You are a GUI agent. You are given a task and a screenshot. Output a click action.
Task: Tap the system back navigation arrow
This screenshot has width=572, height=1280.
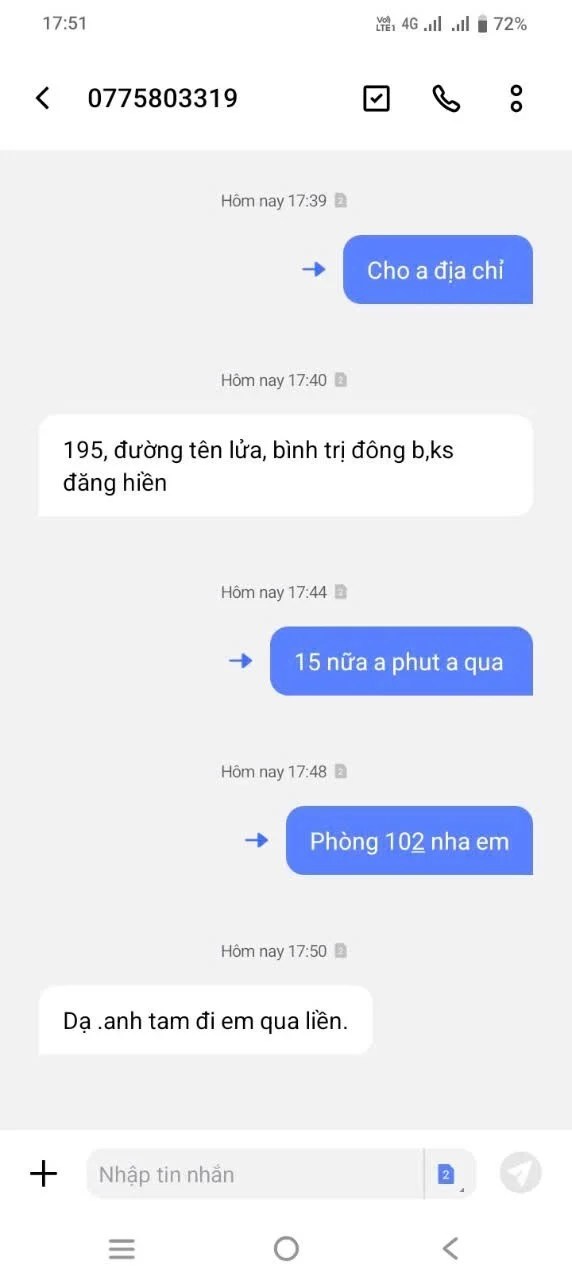click(450, 1248)
